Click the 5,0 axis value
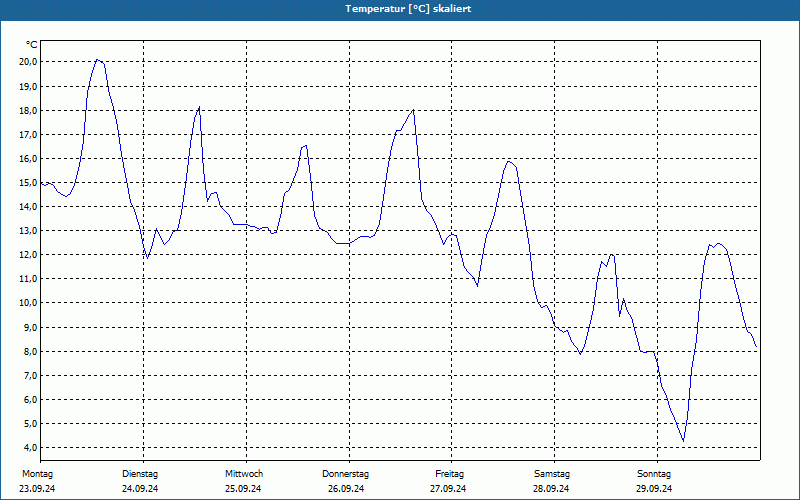The width and height of the screenshot is (800, 500). (x=30, y=423)
